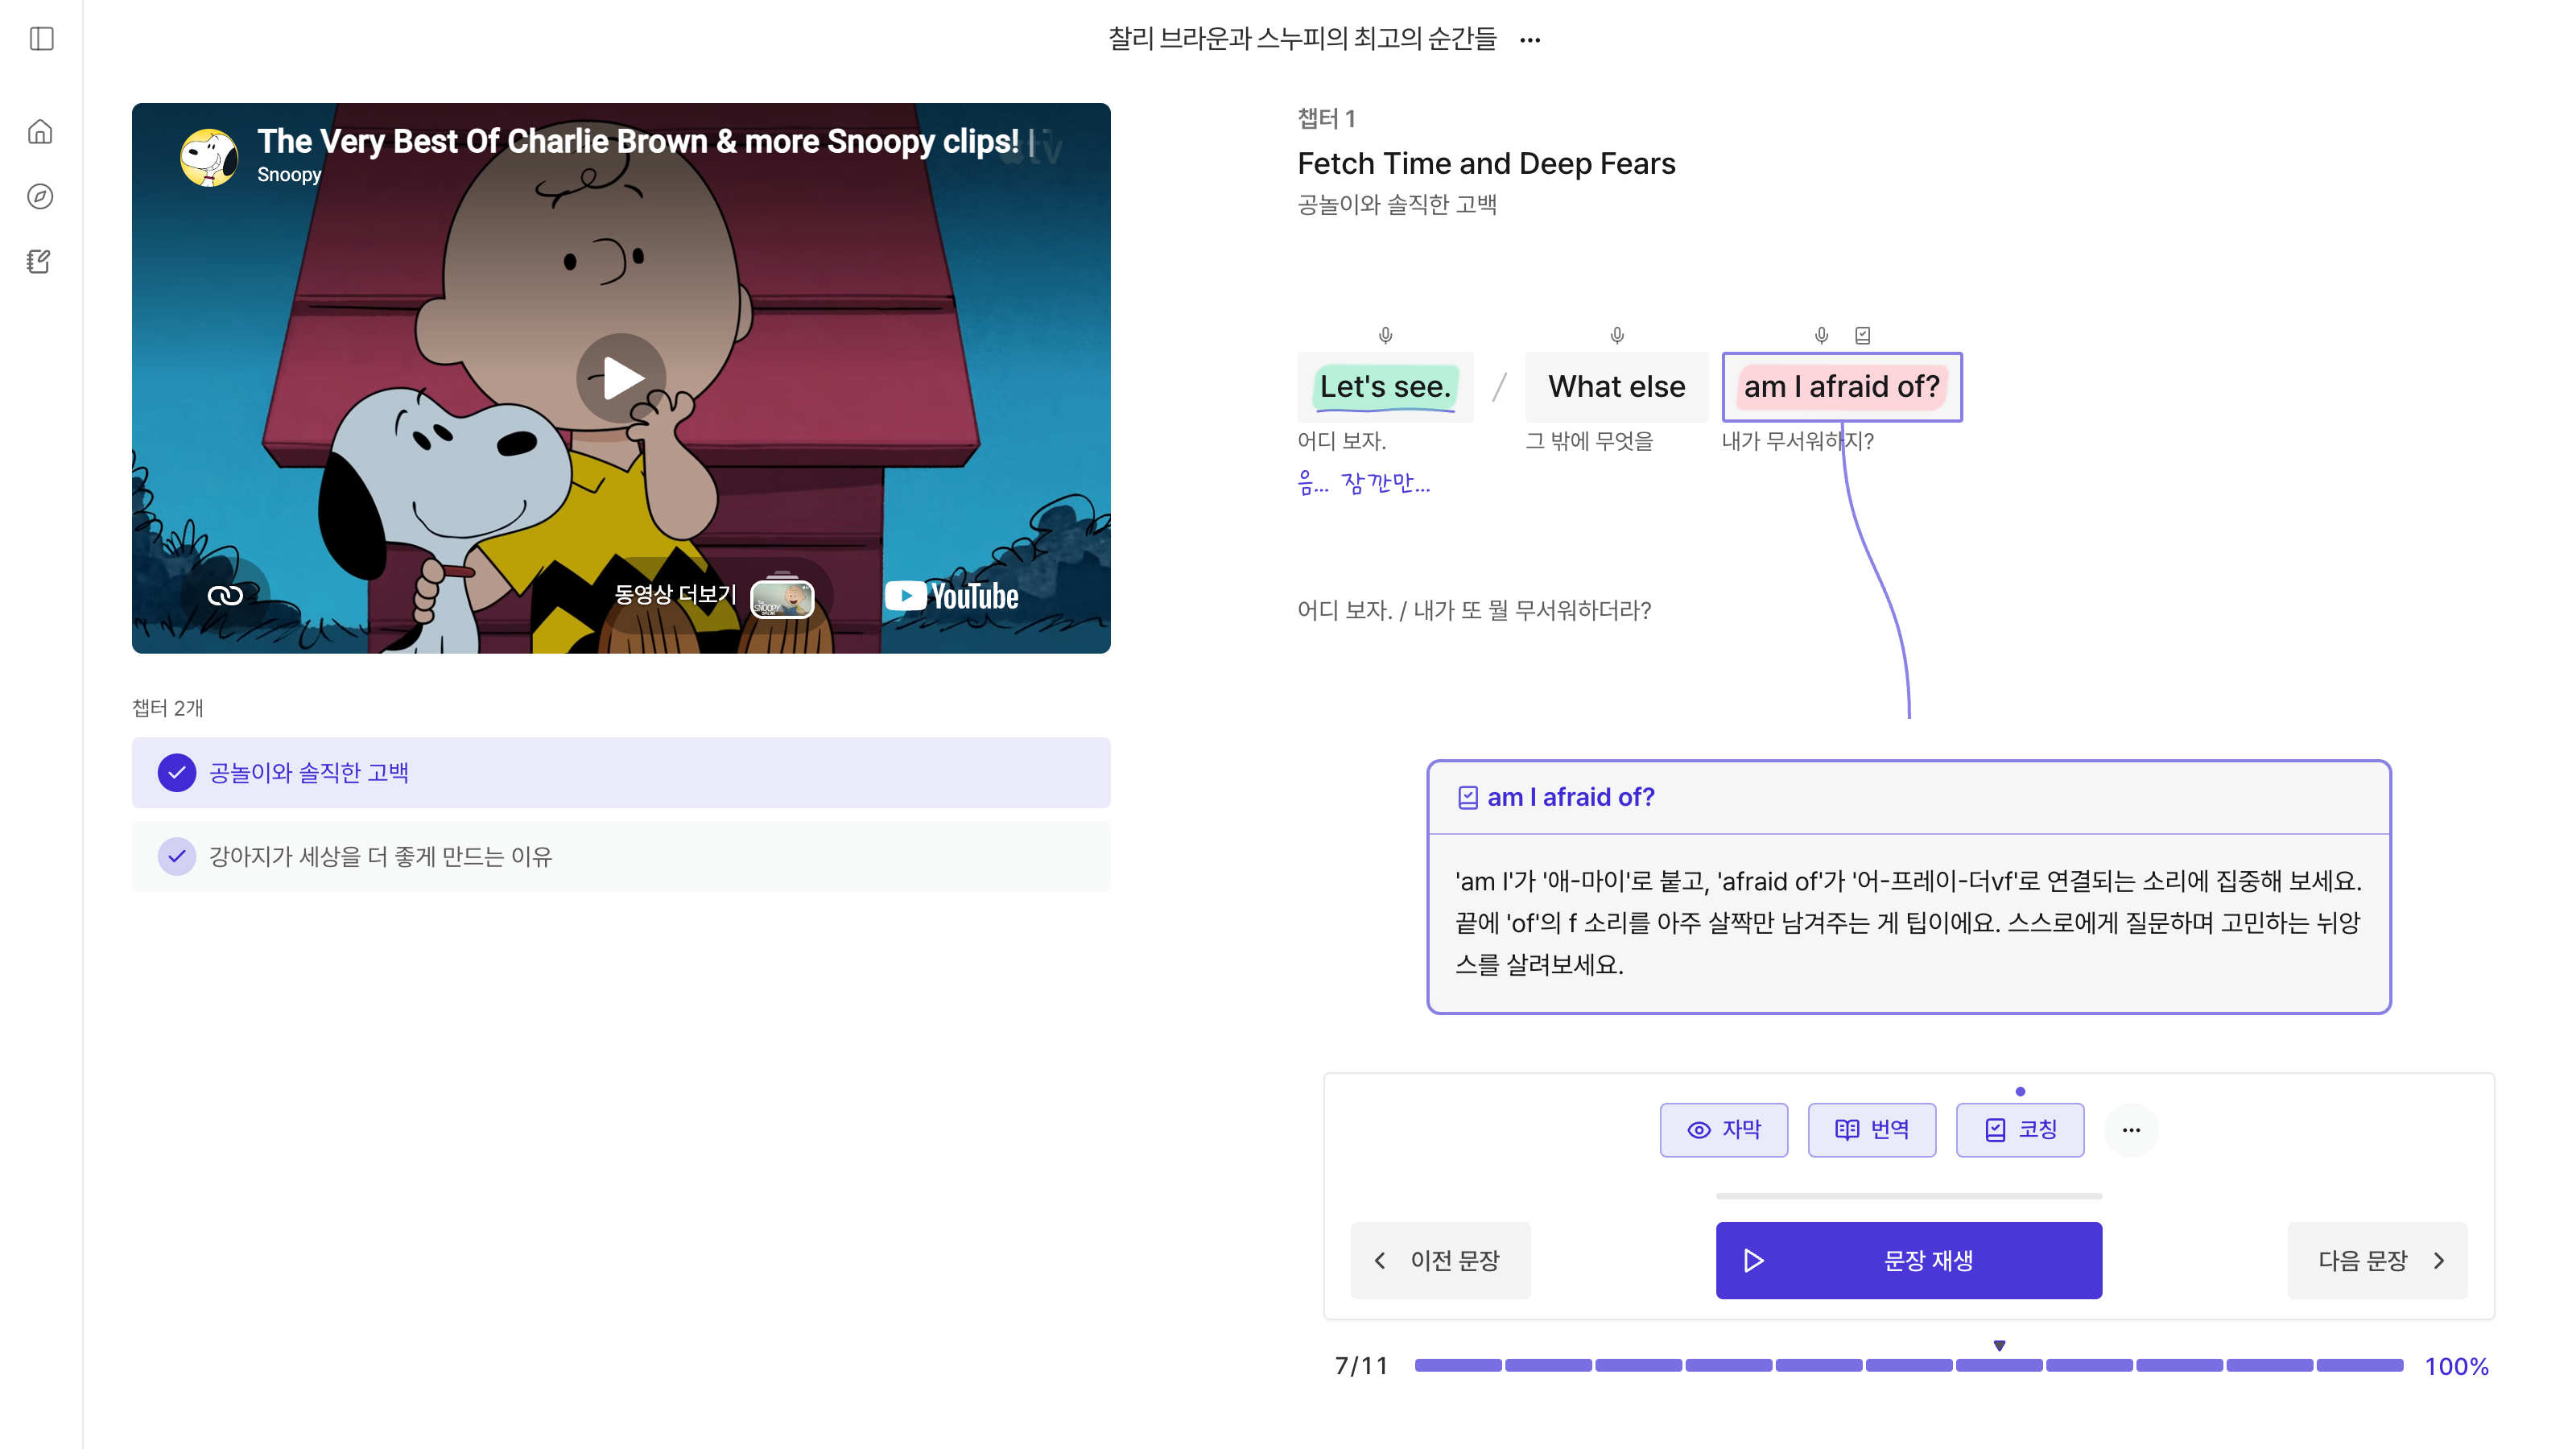
Task: Click the microphone above am I afraid of?
Action: pos(1821,335)
